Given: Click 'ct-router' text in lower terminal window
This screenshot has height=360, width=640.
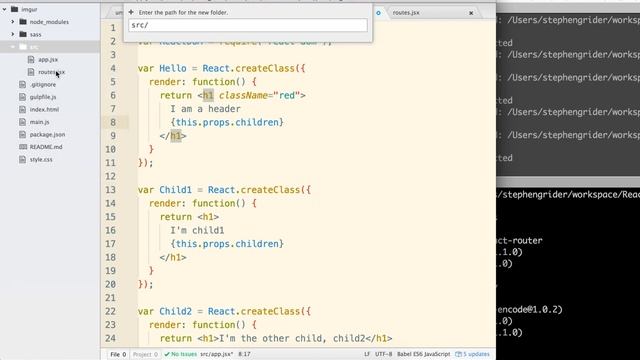Looking at the screenshot, I should click(520, 241).
